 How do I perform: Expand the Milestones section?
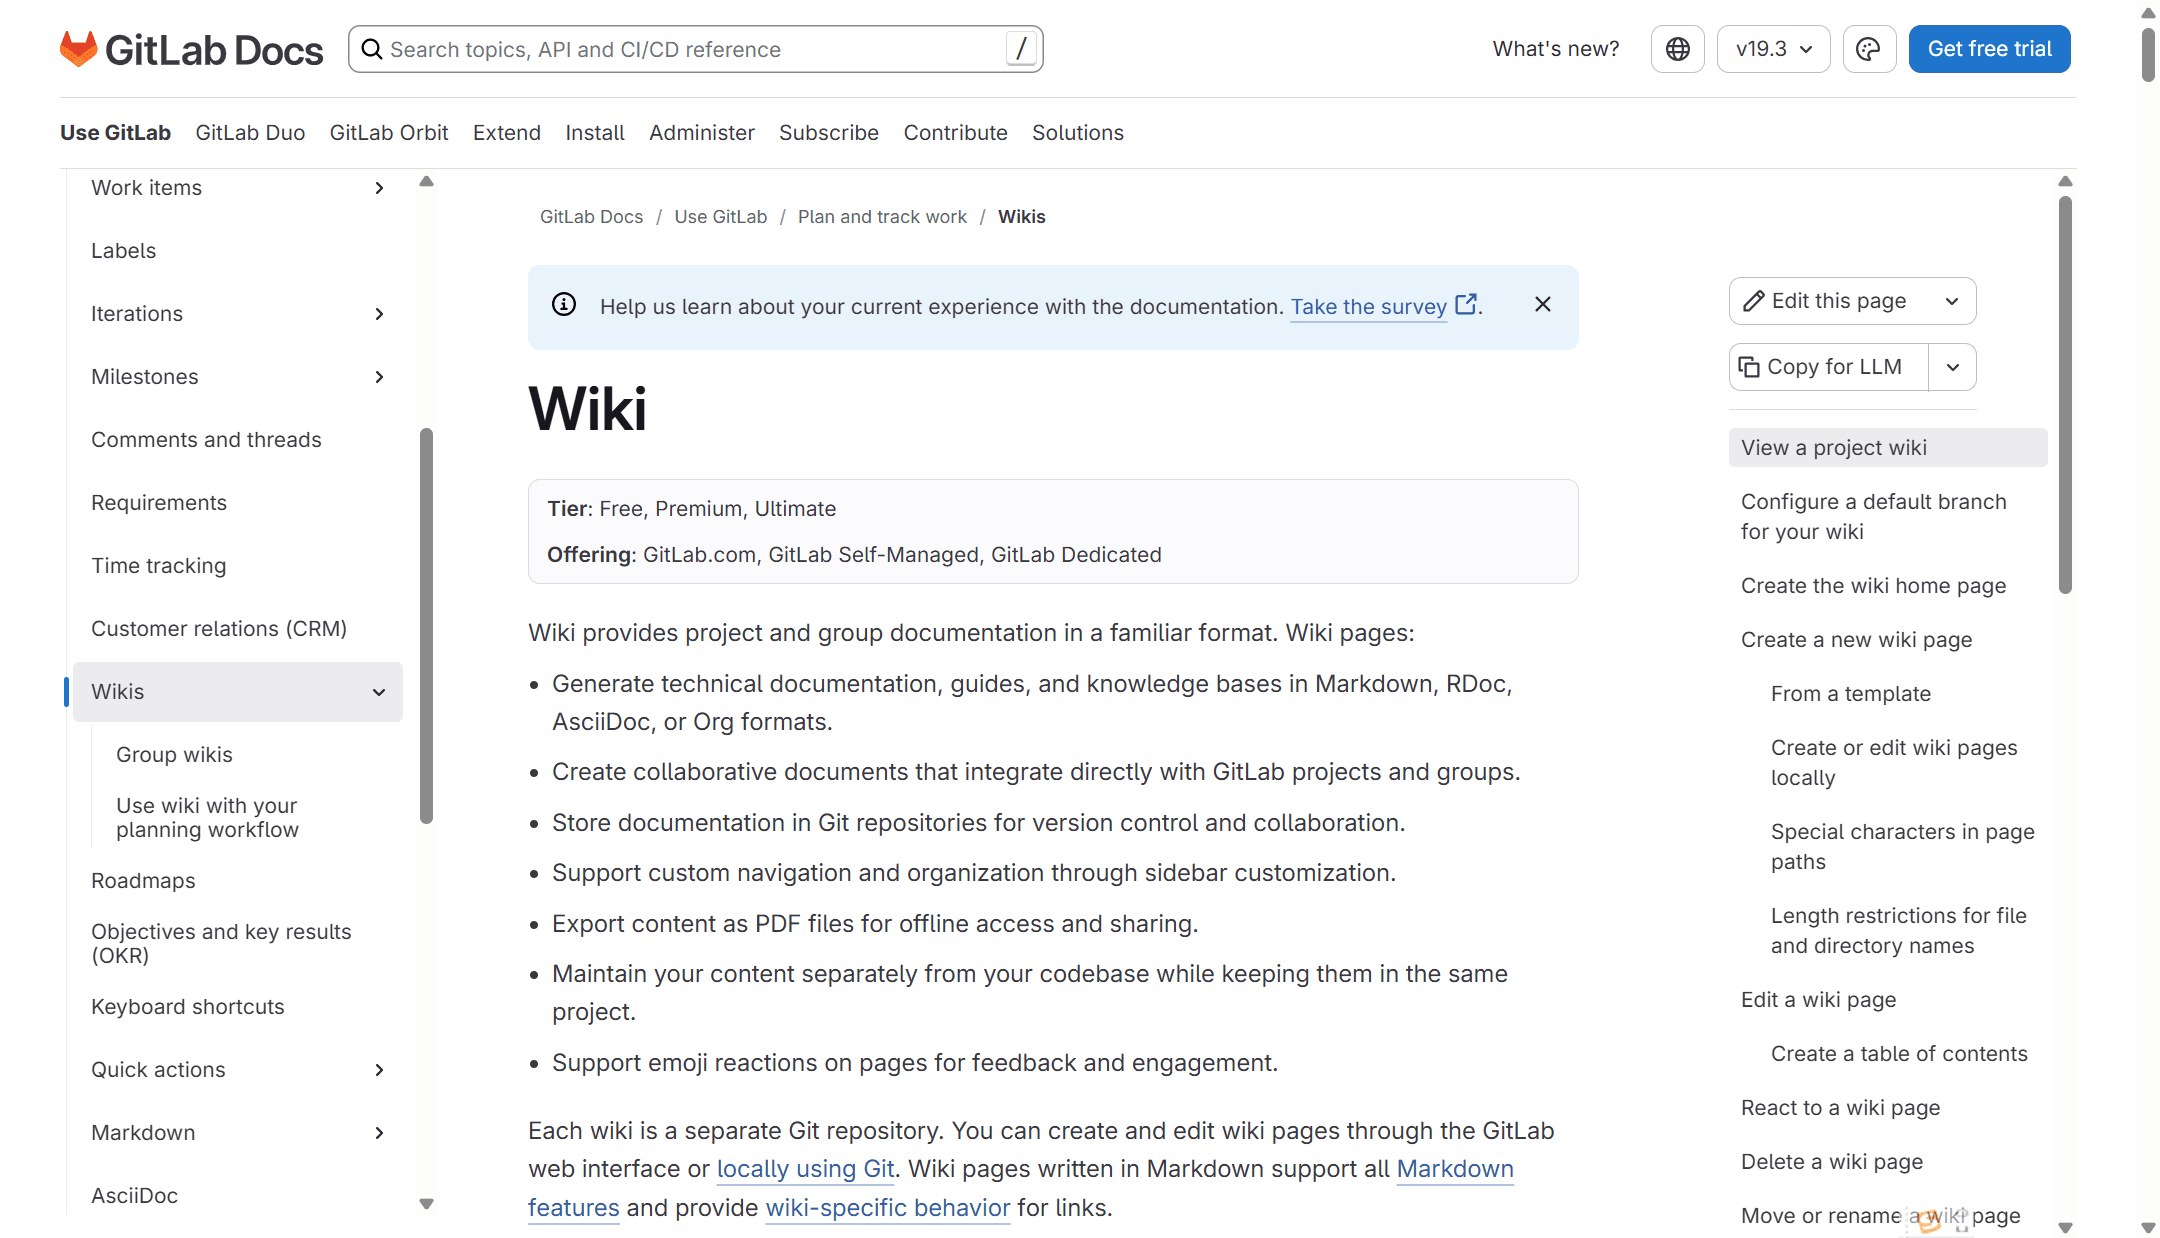pyautogui.click(x=379, y=377)
